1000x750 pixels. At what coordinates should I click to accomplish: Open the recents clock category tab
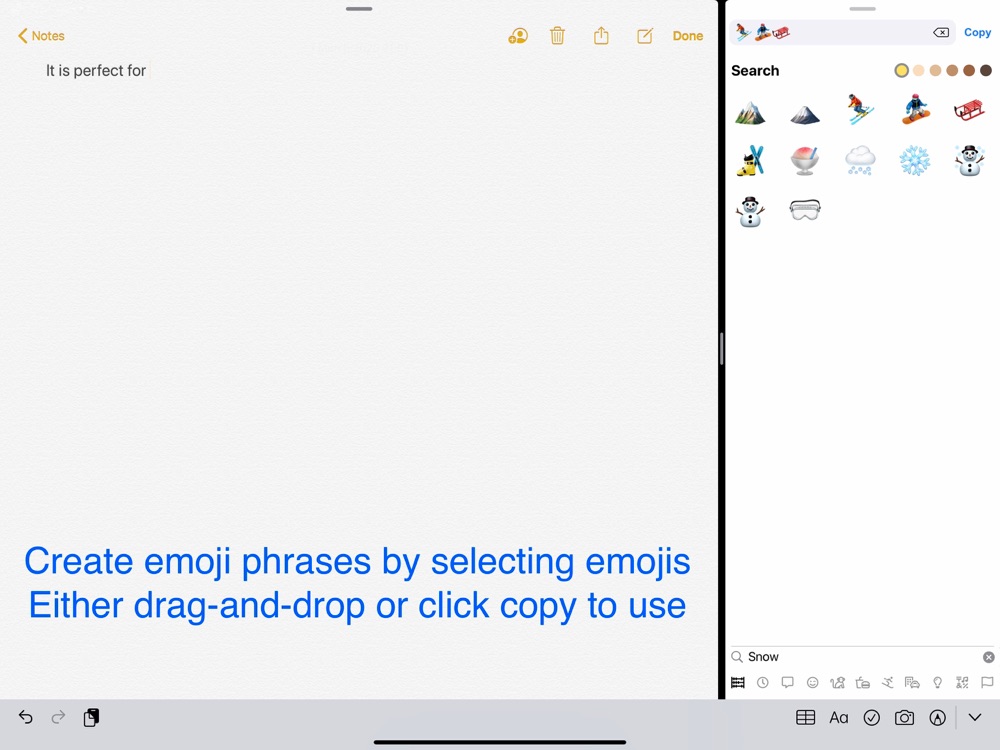pyautogui.click(x=763, y=682)
